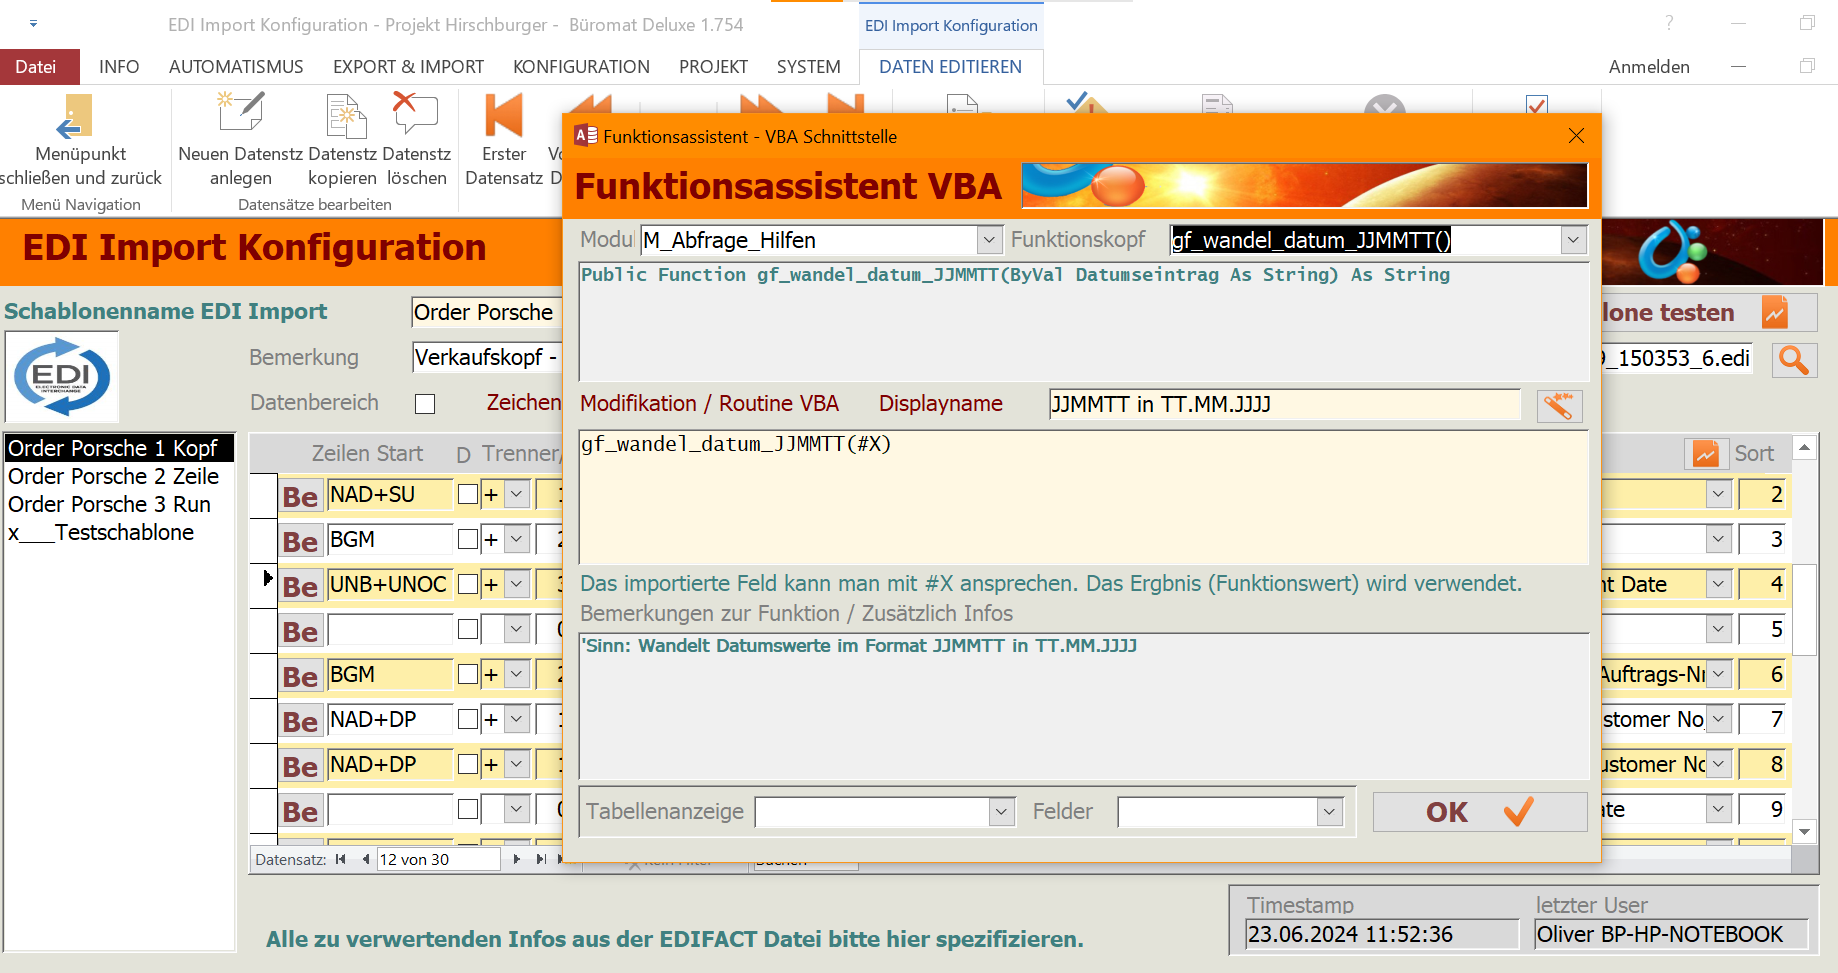
Task: Click the Datensatz kopieren icon
Action: click(345, 116)
